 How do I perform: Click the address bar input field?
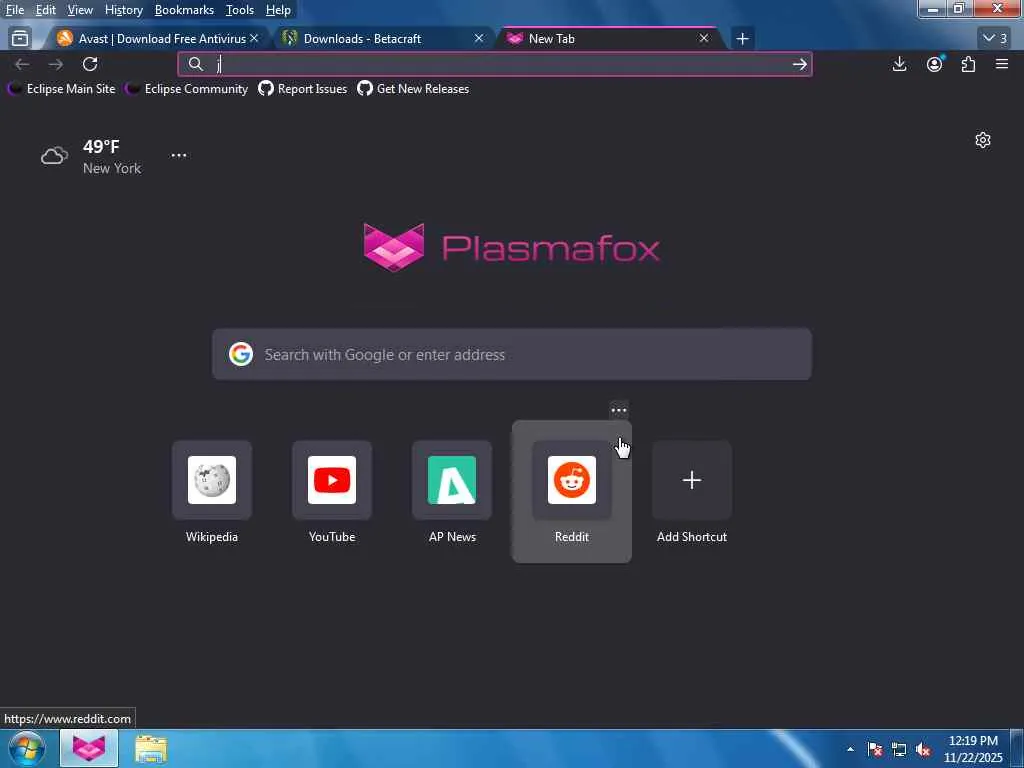496,64
